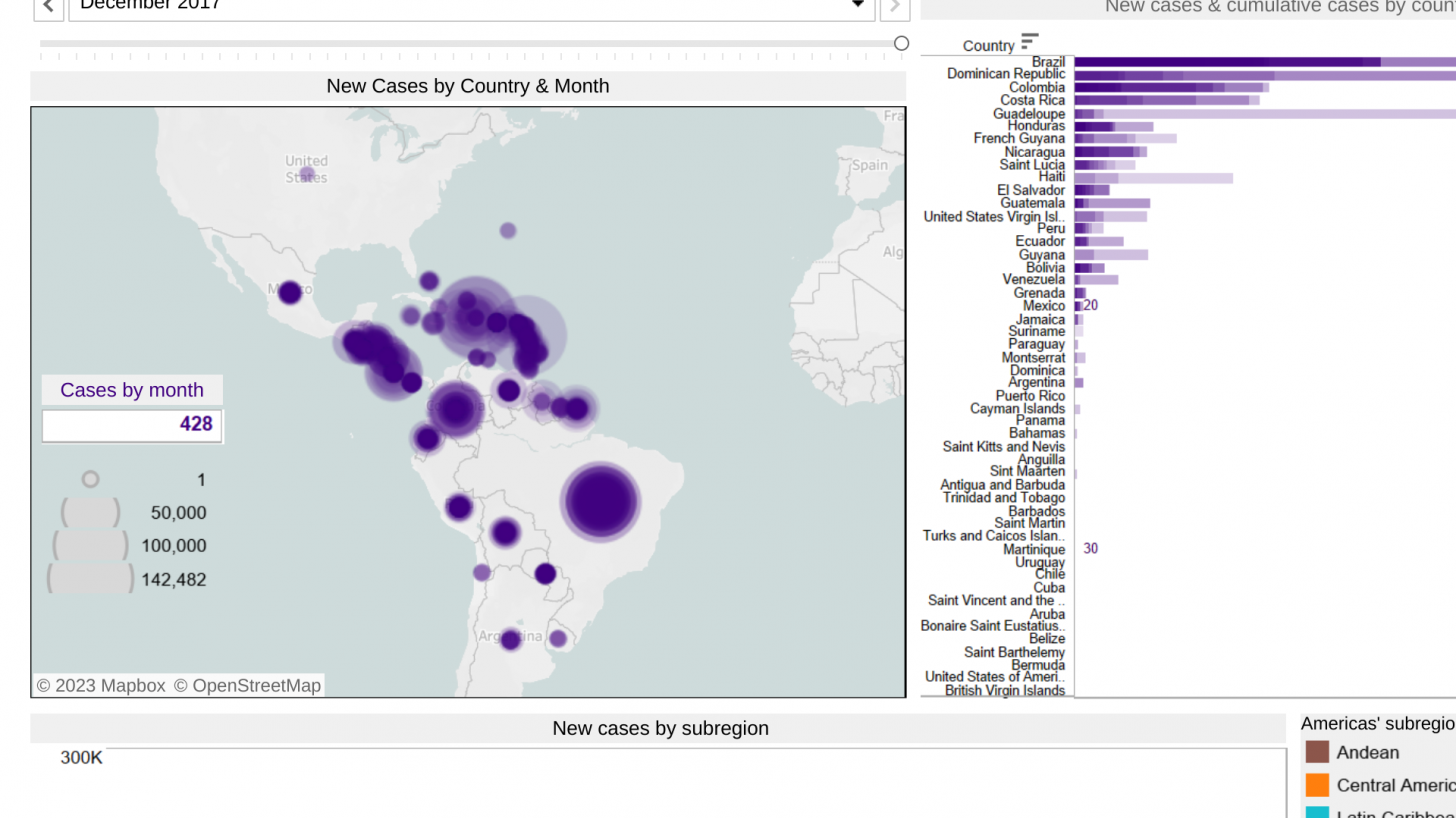
Task: Select the next month arrow
Action: (x=893, y=6)
